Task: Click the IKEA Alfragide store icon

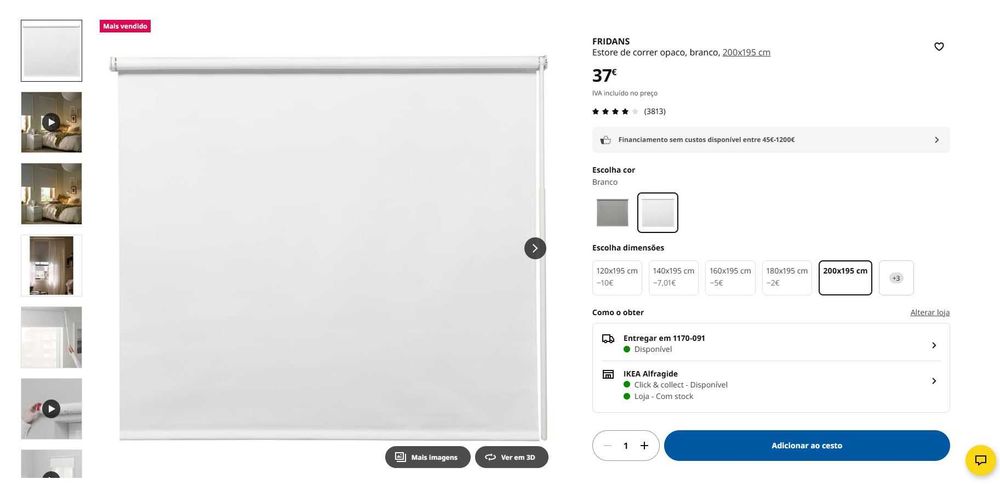Action: 608,374
